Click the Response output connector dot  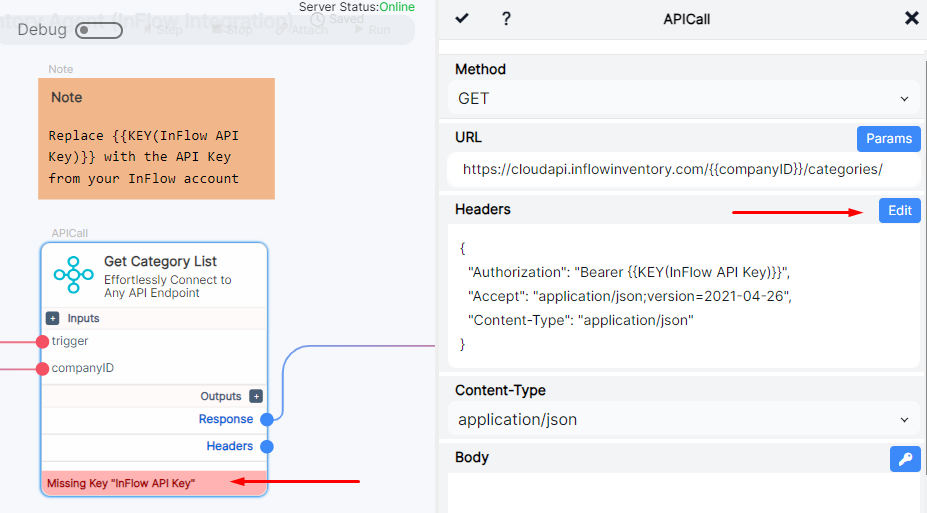pos(267,420)
